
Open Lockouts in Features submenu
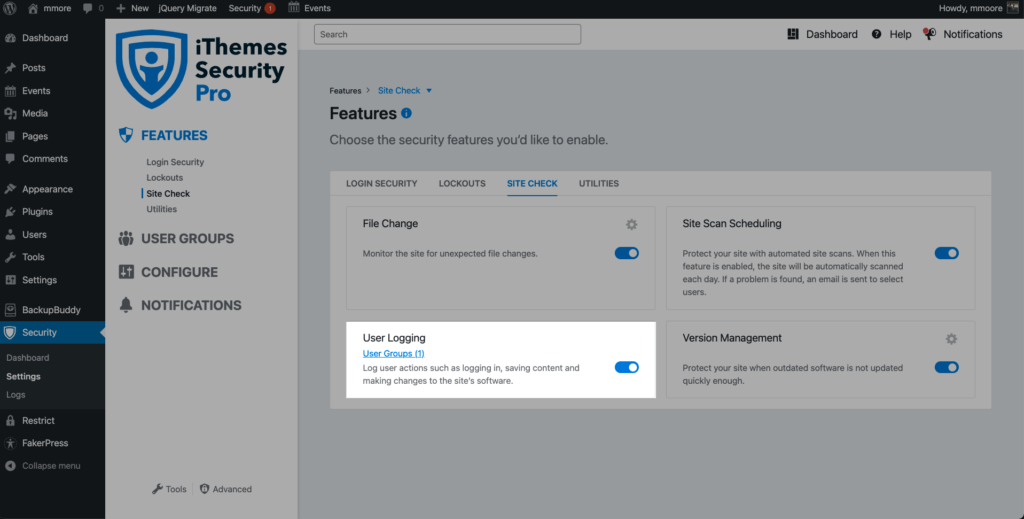pos(165,178)
